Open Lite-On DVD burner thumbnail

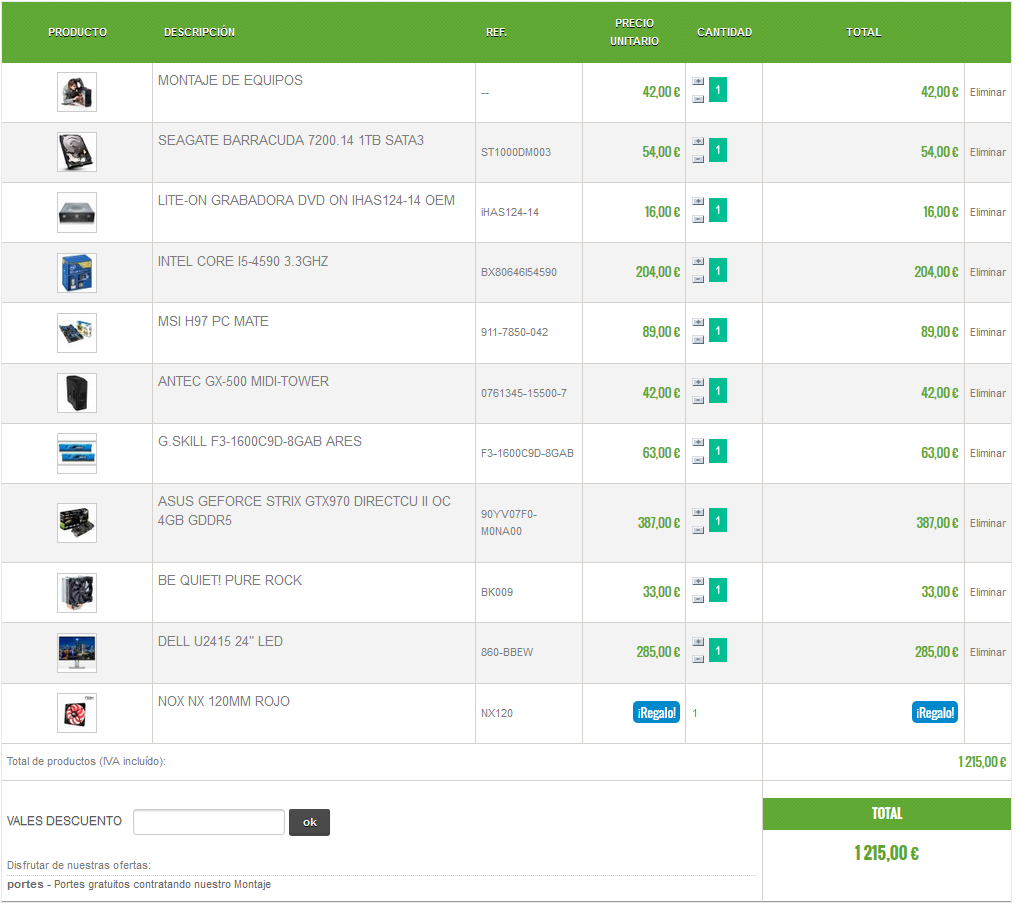point(77,213)
